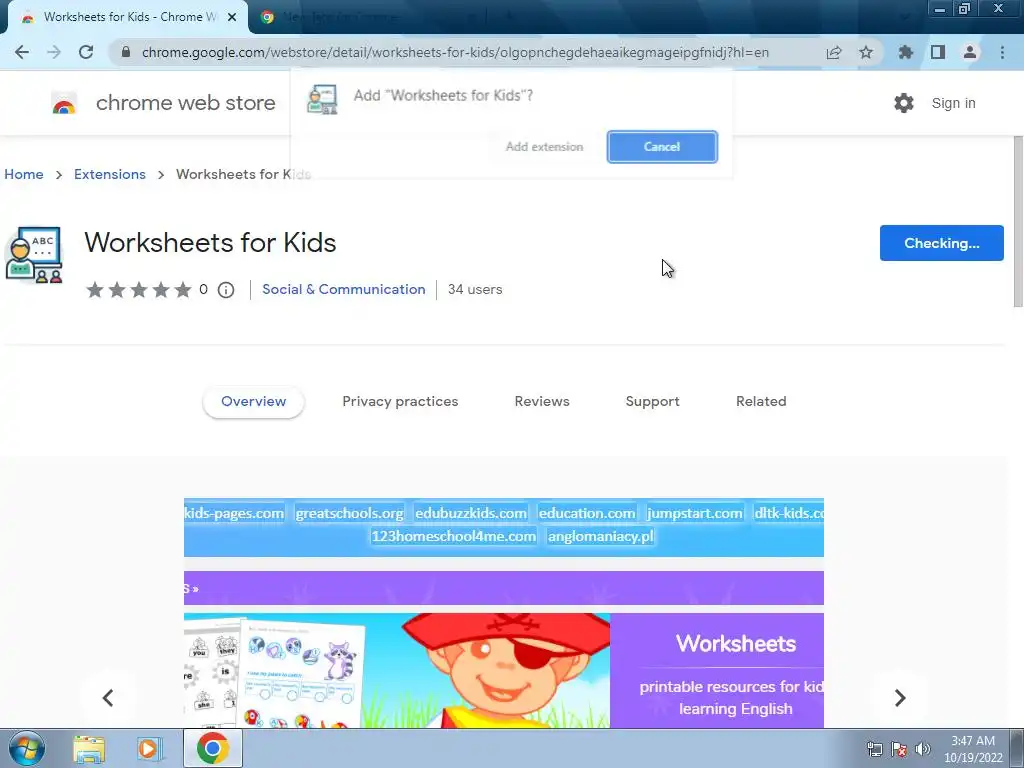Click the rating info circle icon
This screenshot has height=768, width=1024.
point(226,290)
